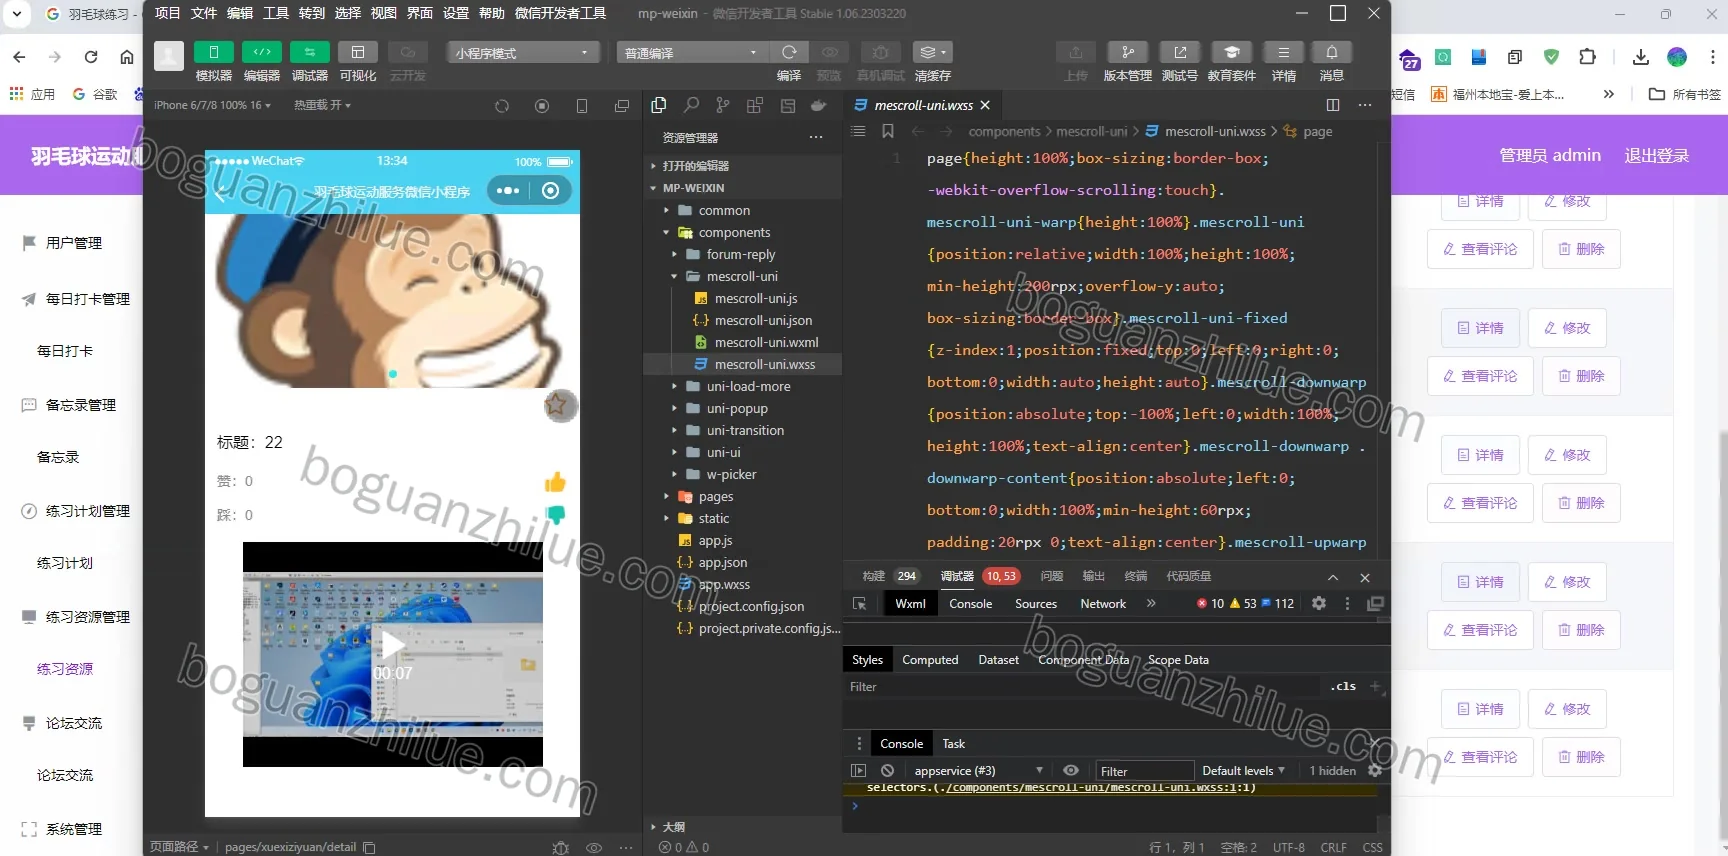Toggle the editor (编辑器) panel button
Screen dimensions: 1728x856
pos(261,52)
